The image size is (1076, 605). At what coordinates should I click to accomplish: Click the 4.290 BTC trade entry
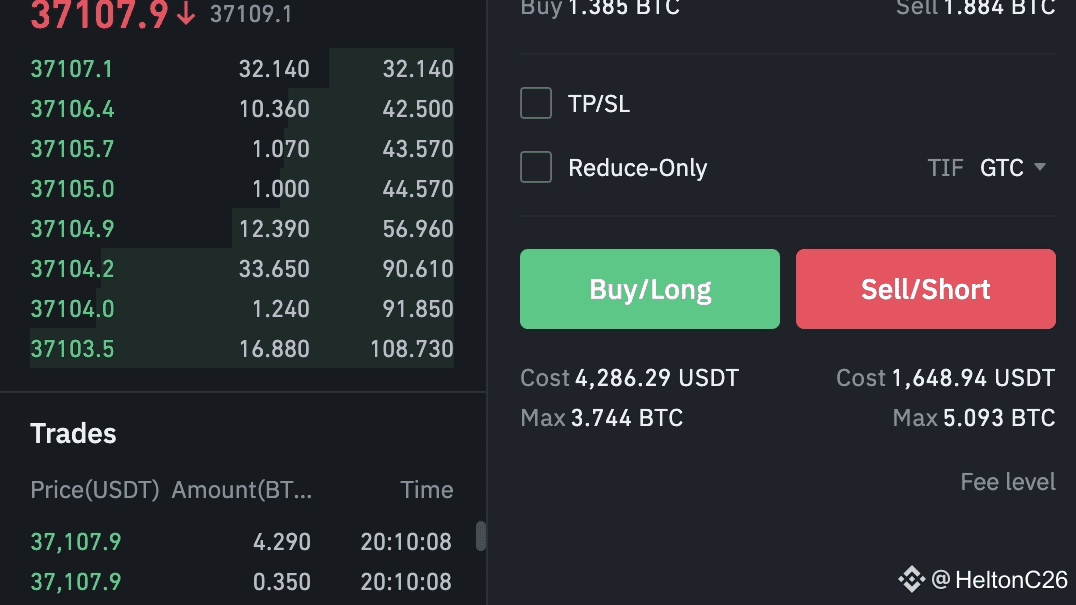click(x=281, y=542)
